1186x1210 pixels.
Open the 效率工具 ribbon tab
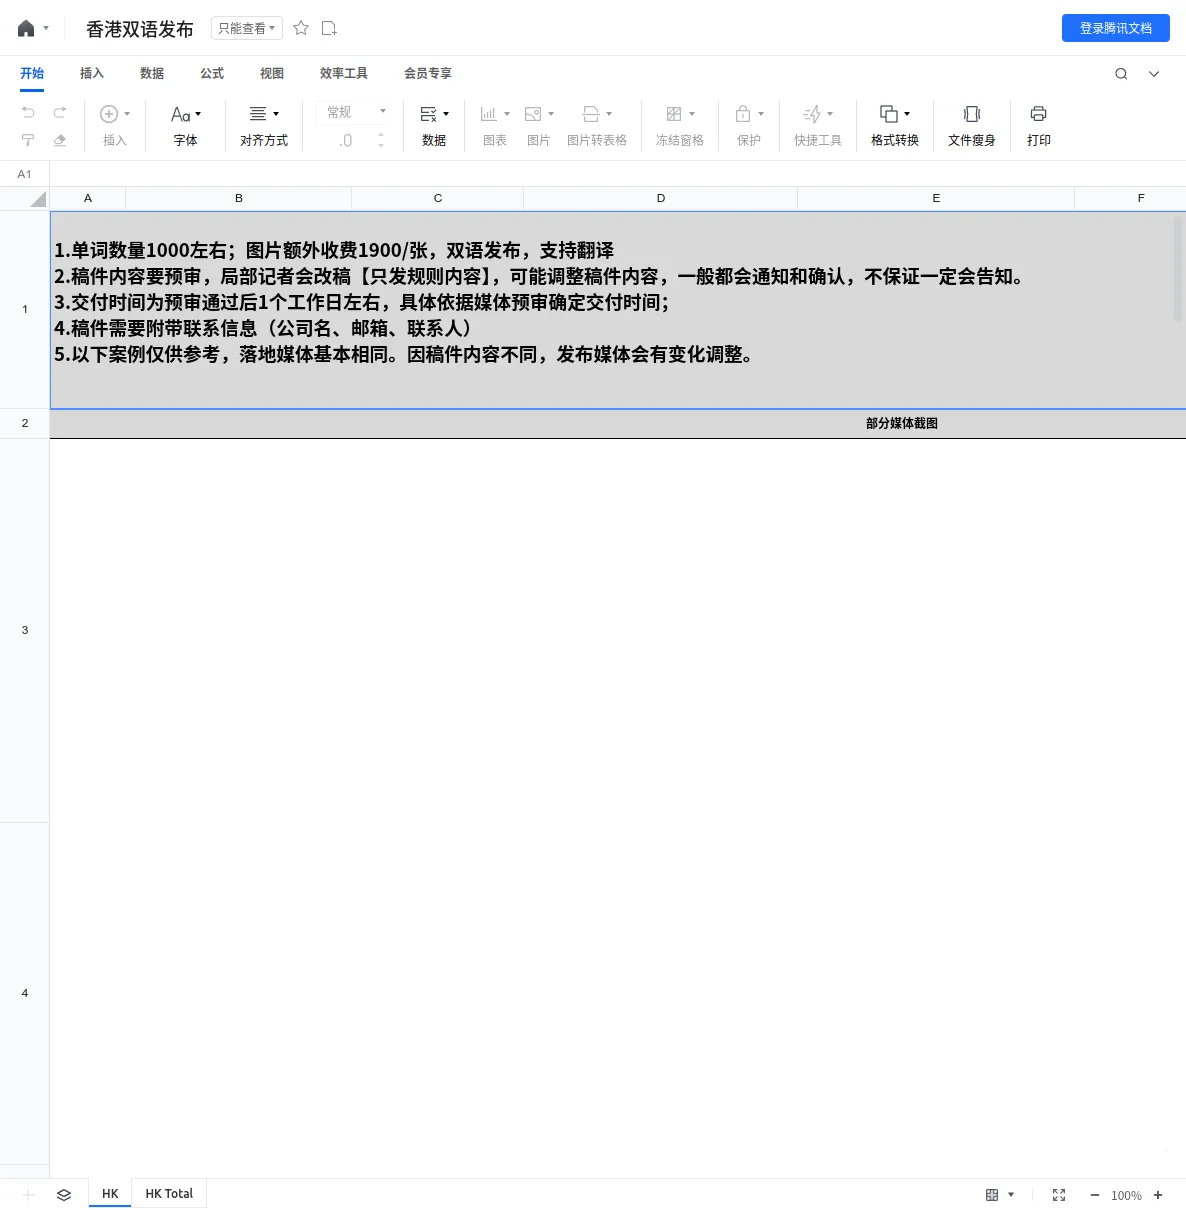pos(344,73)
